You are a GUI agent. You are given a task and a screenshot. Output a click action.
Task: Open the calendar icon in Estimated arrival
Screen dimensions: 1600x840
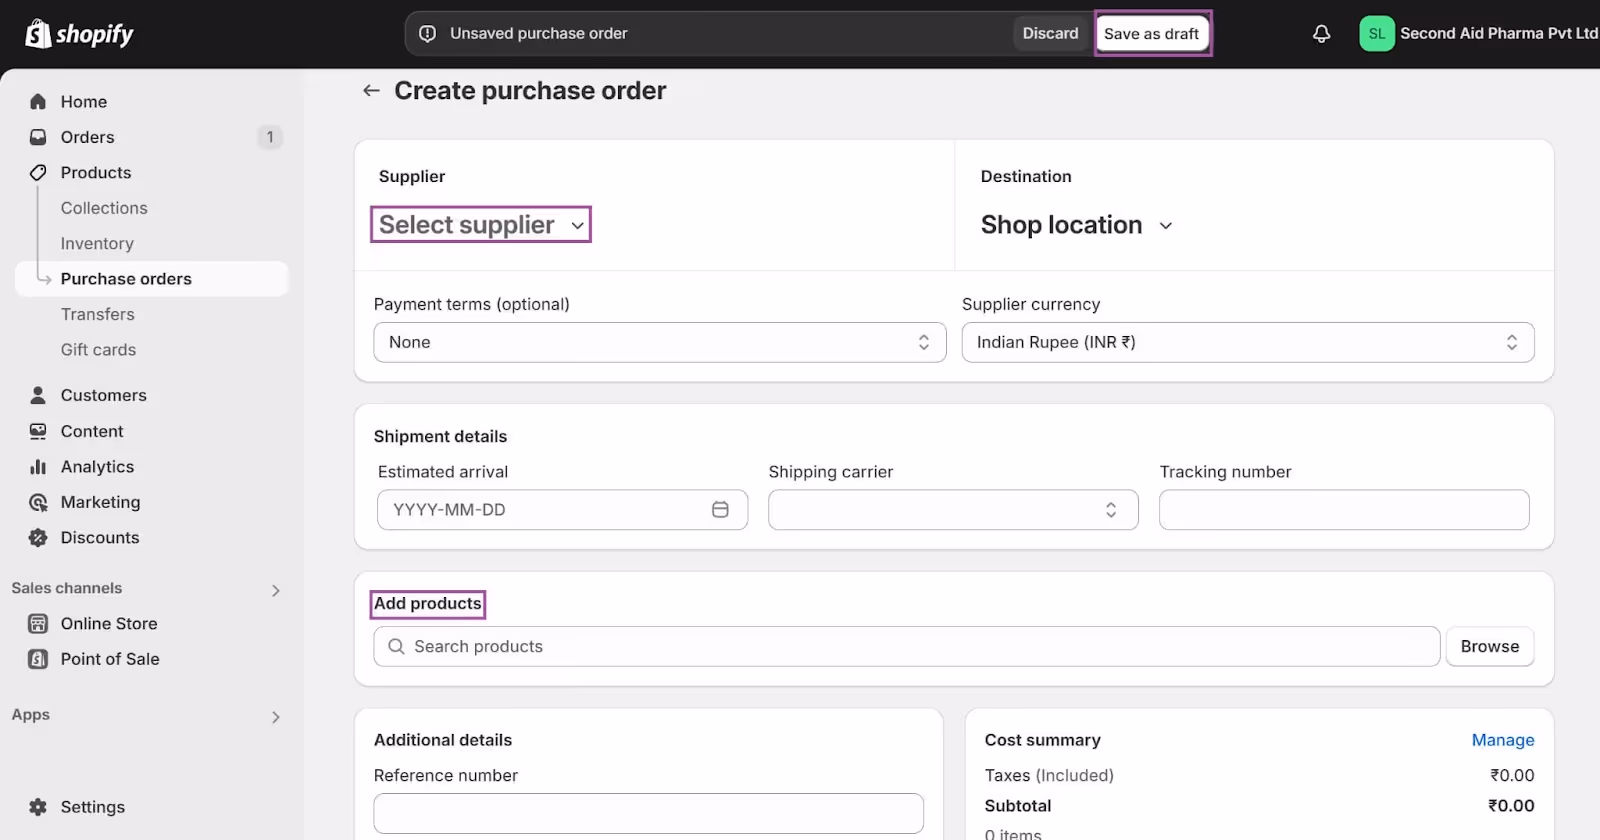click(x=720, y=510)
